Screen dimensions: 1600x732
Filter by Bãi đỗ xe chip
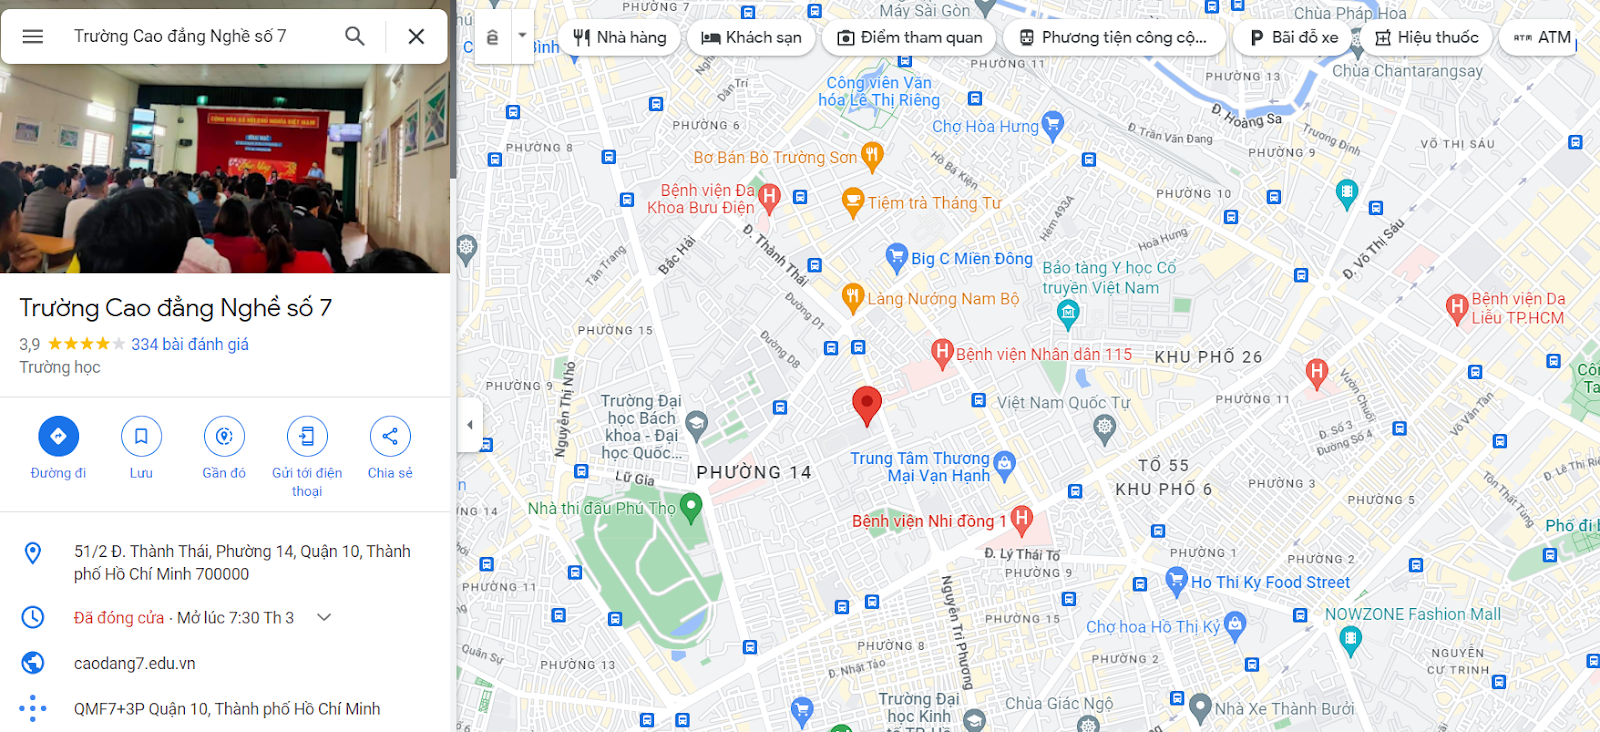(x=1294, y=37)
